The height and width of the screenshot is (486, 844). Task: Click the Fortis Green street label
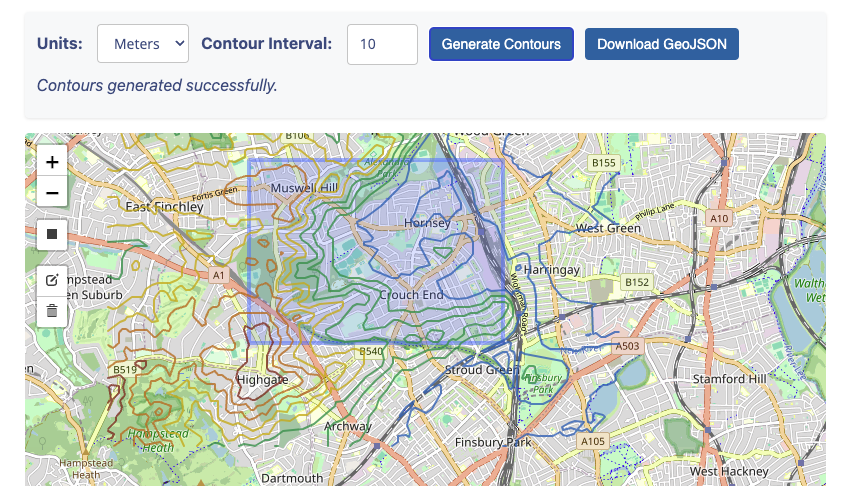click(215, 194)
